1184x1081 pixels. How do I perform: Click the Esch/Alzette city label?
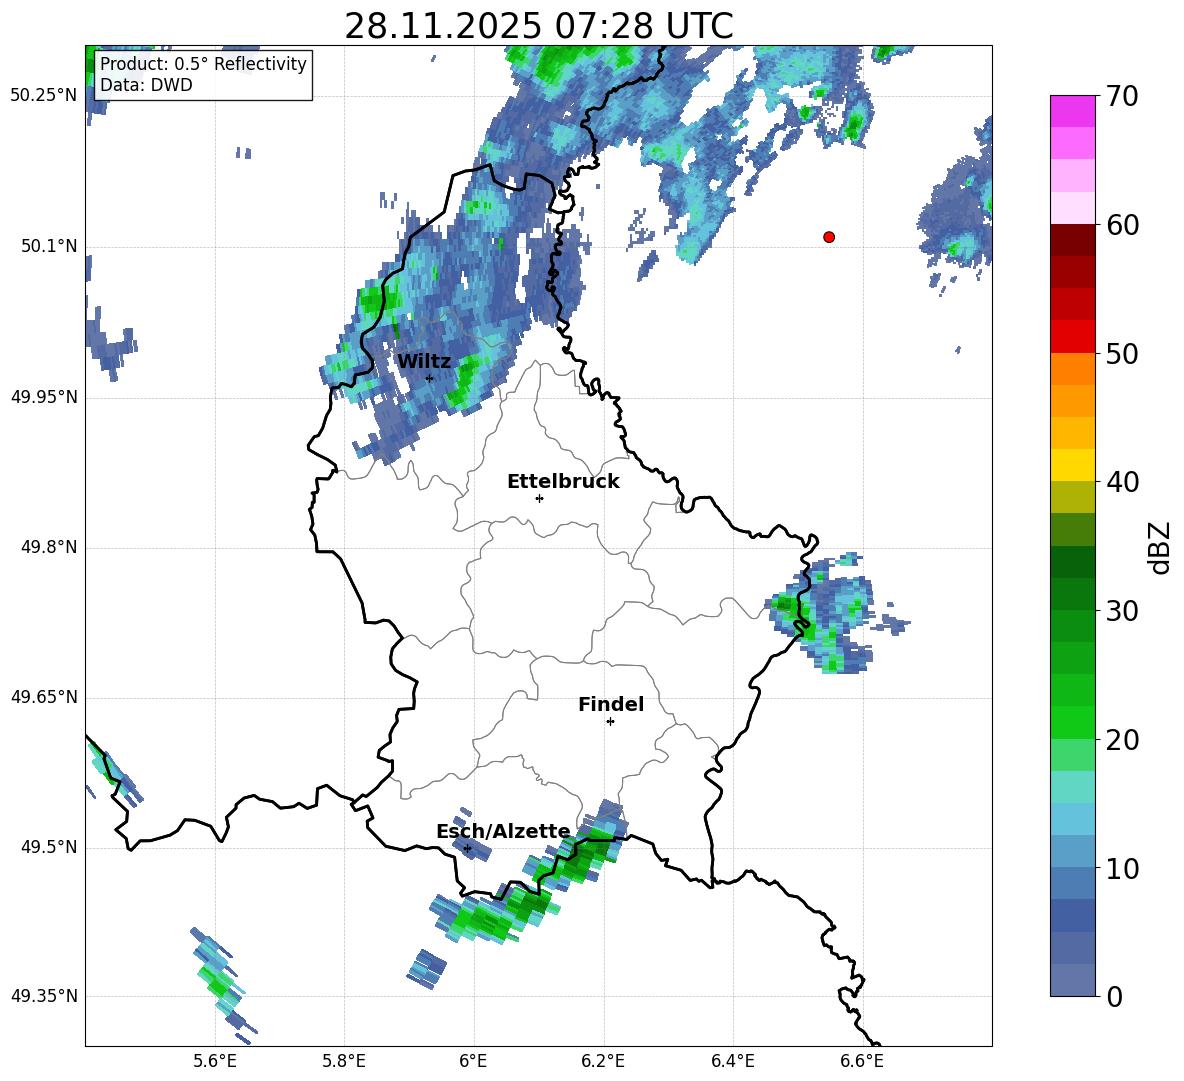click(503, 831)
